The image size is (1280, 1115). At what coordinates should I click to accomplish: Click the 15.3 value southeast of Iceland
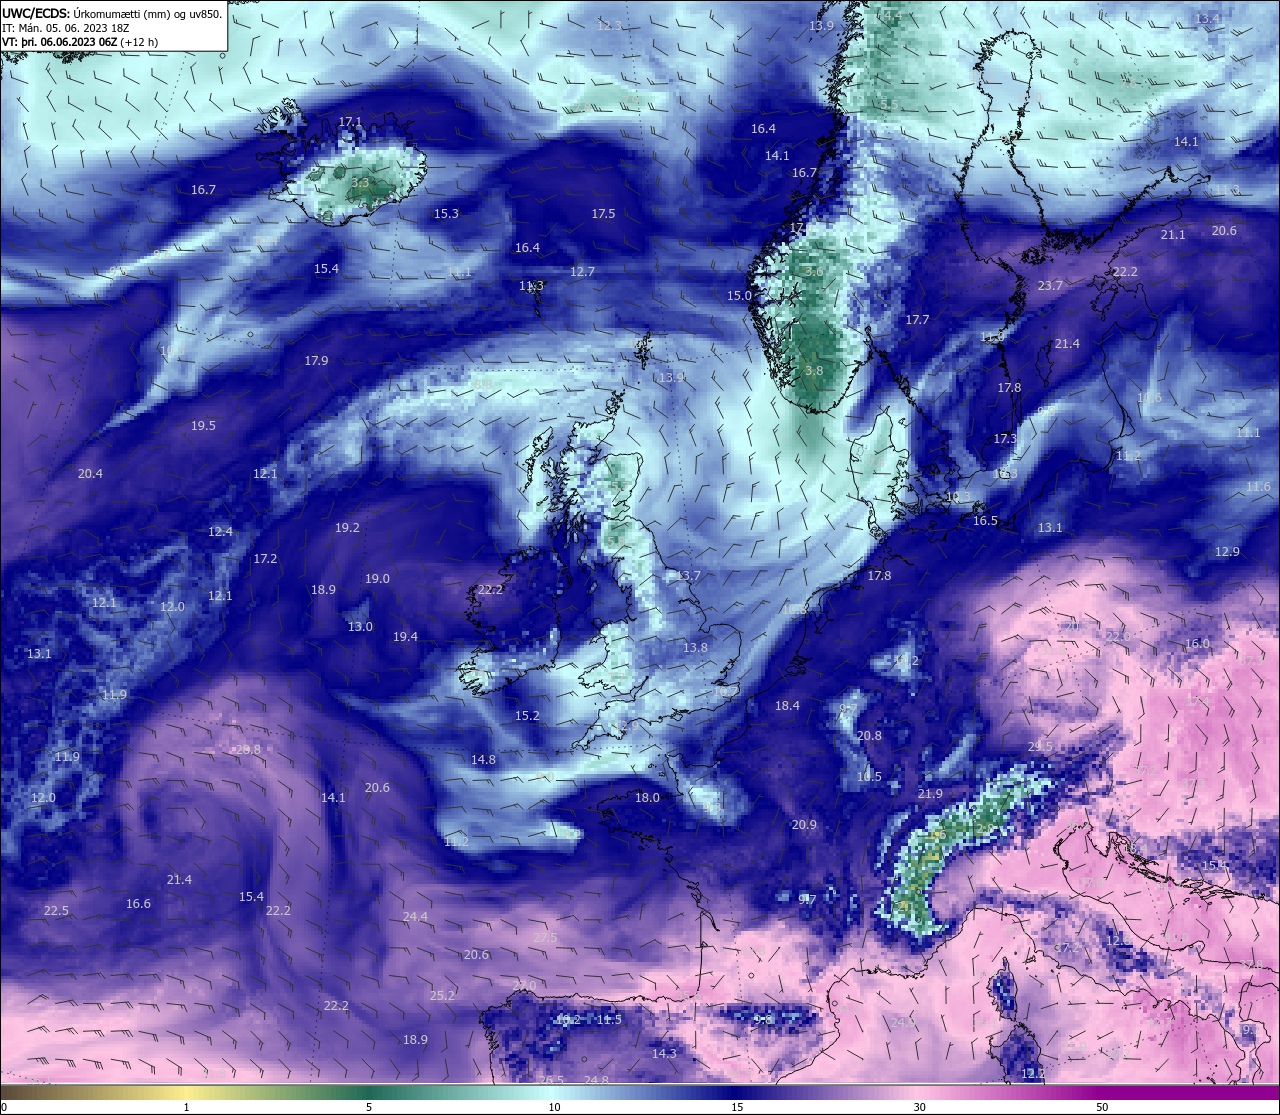[x=446, y=214]
